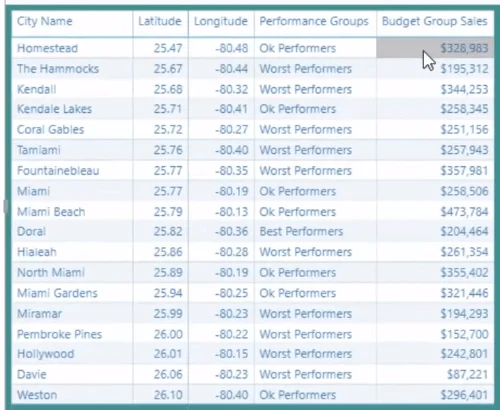Viewport: 500px width, 410px height.
Task: Click the Kendall city cell
Action: coord(37,89)
